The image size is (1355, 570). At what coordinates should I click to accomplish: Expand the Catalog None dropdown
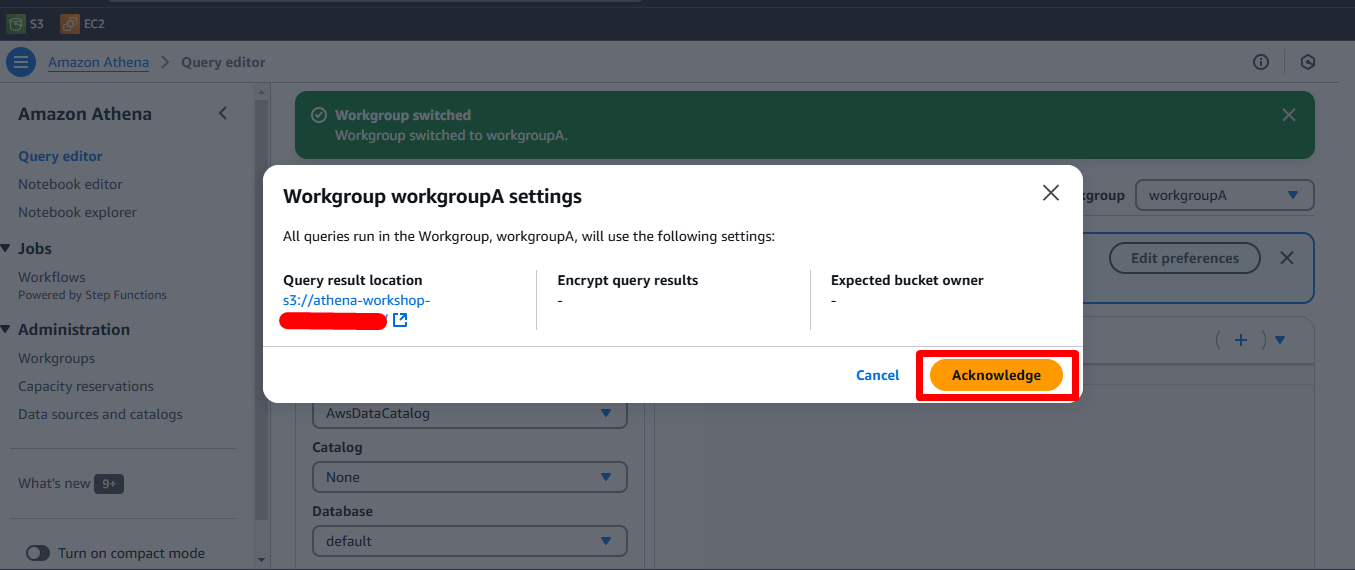(x=469, y=477)
